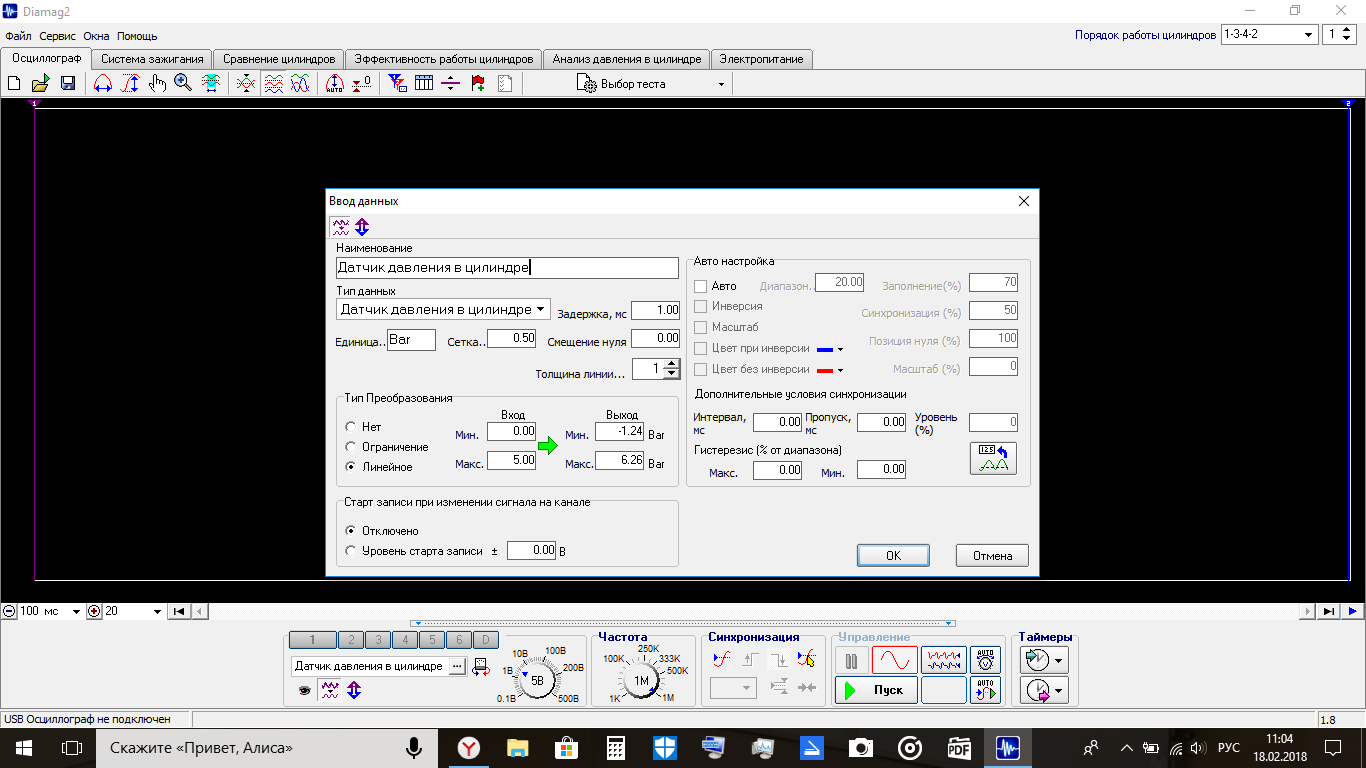
Task: Increase Толщина линии stepper value
Action: 672,364
